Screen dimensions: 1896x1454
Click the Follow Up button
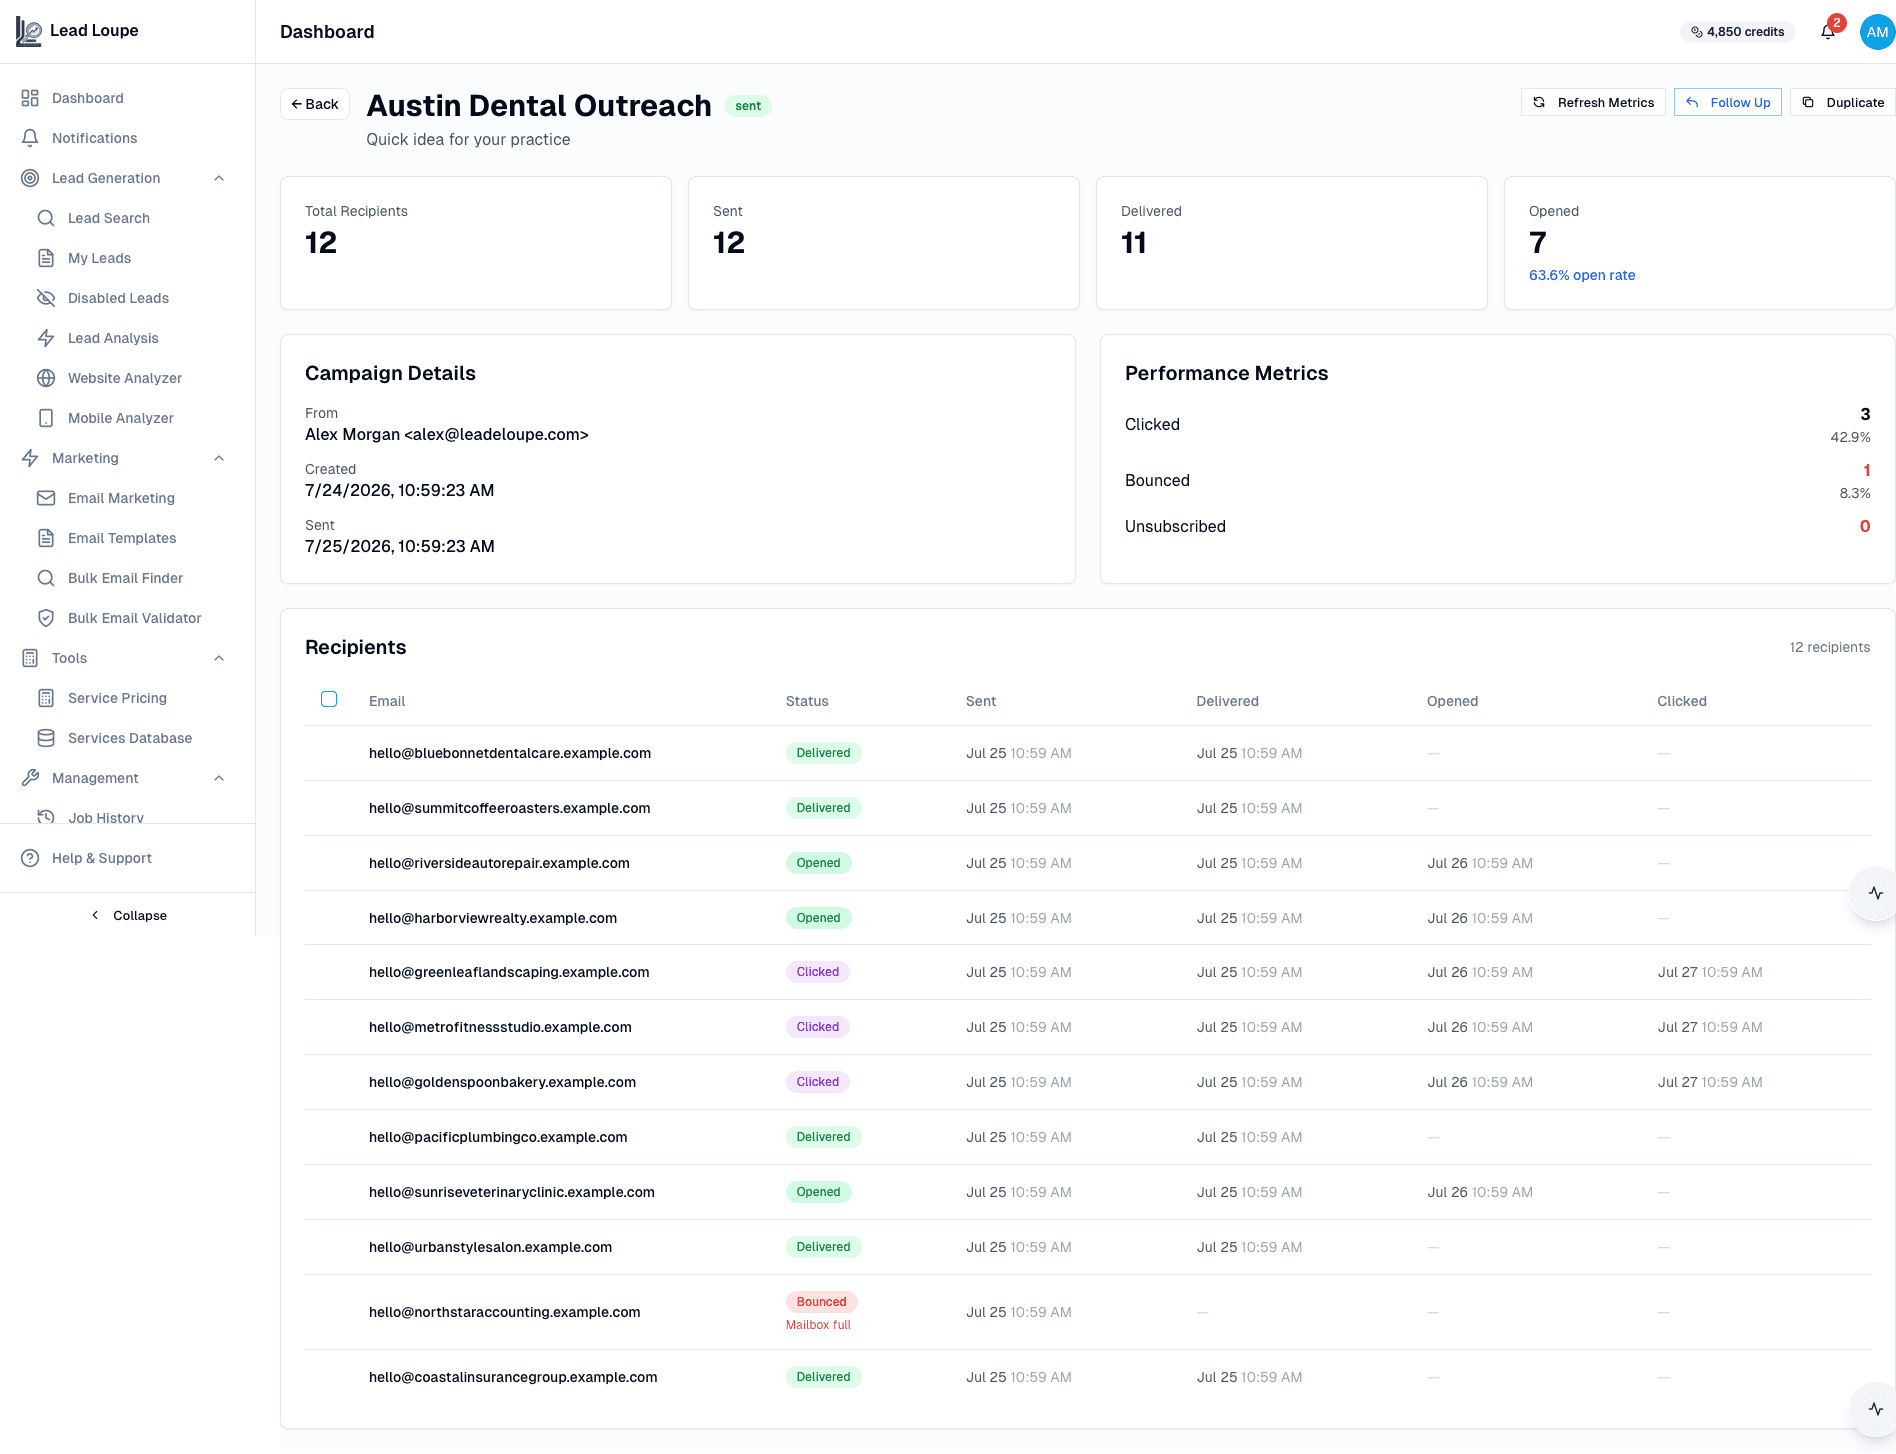[x=1727, y=102]
